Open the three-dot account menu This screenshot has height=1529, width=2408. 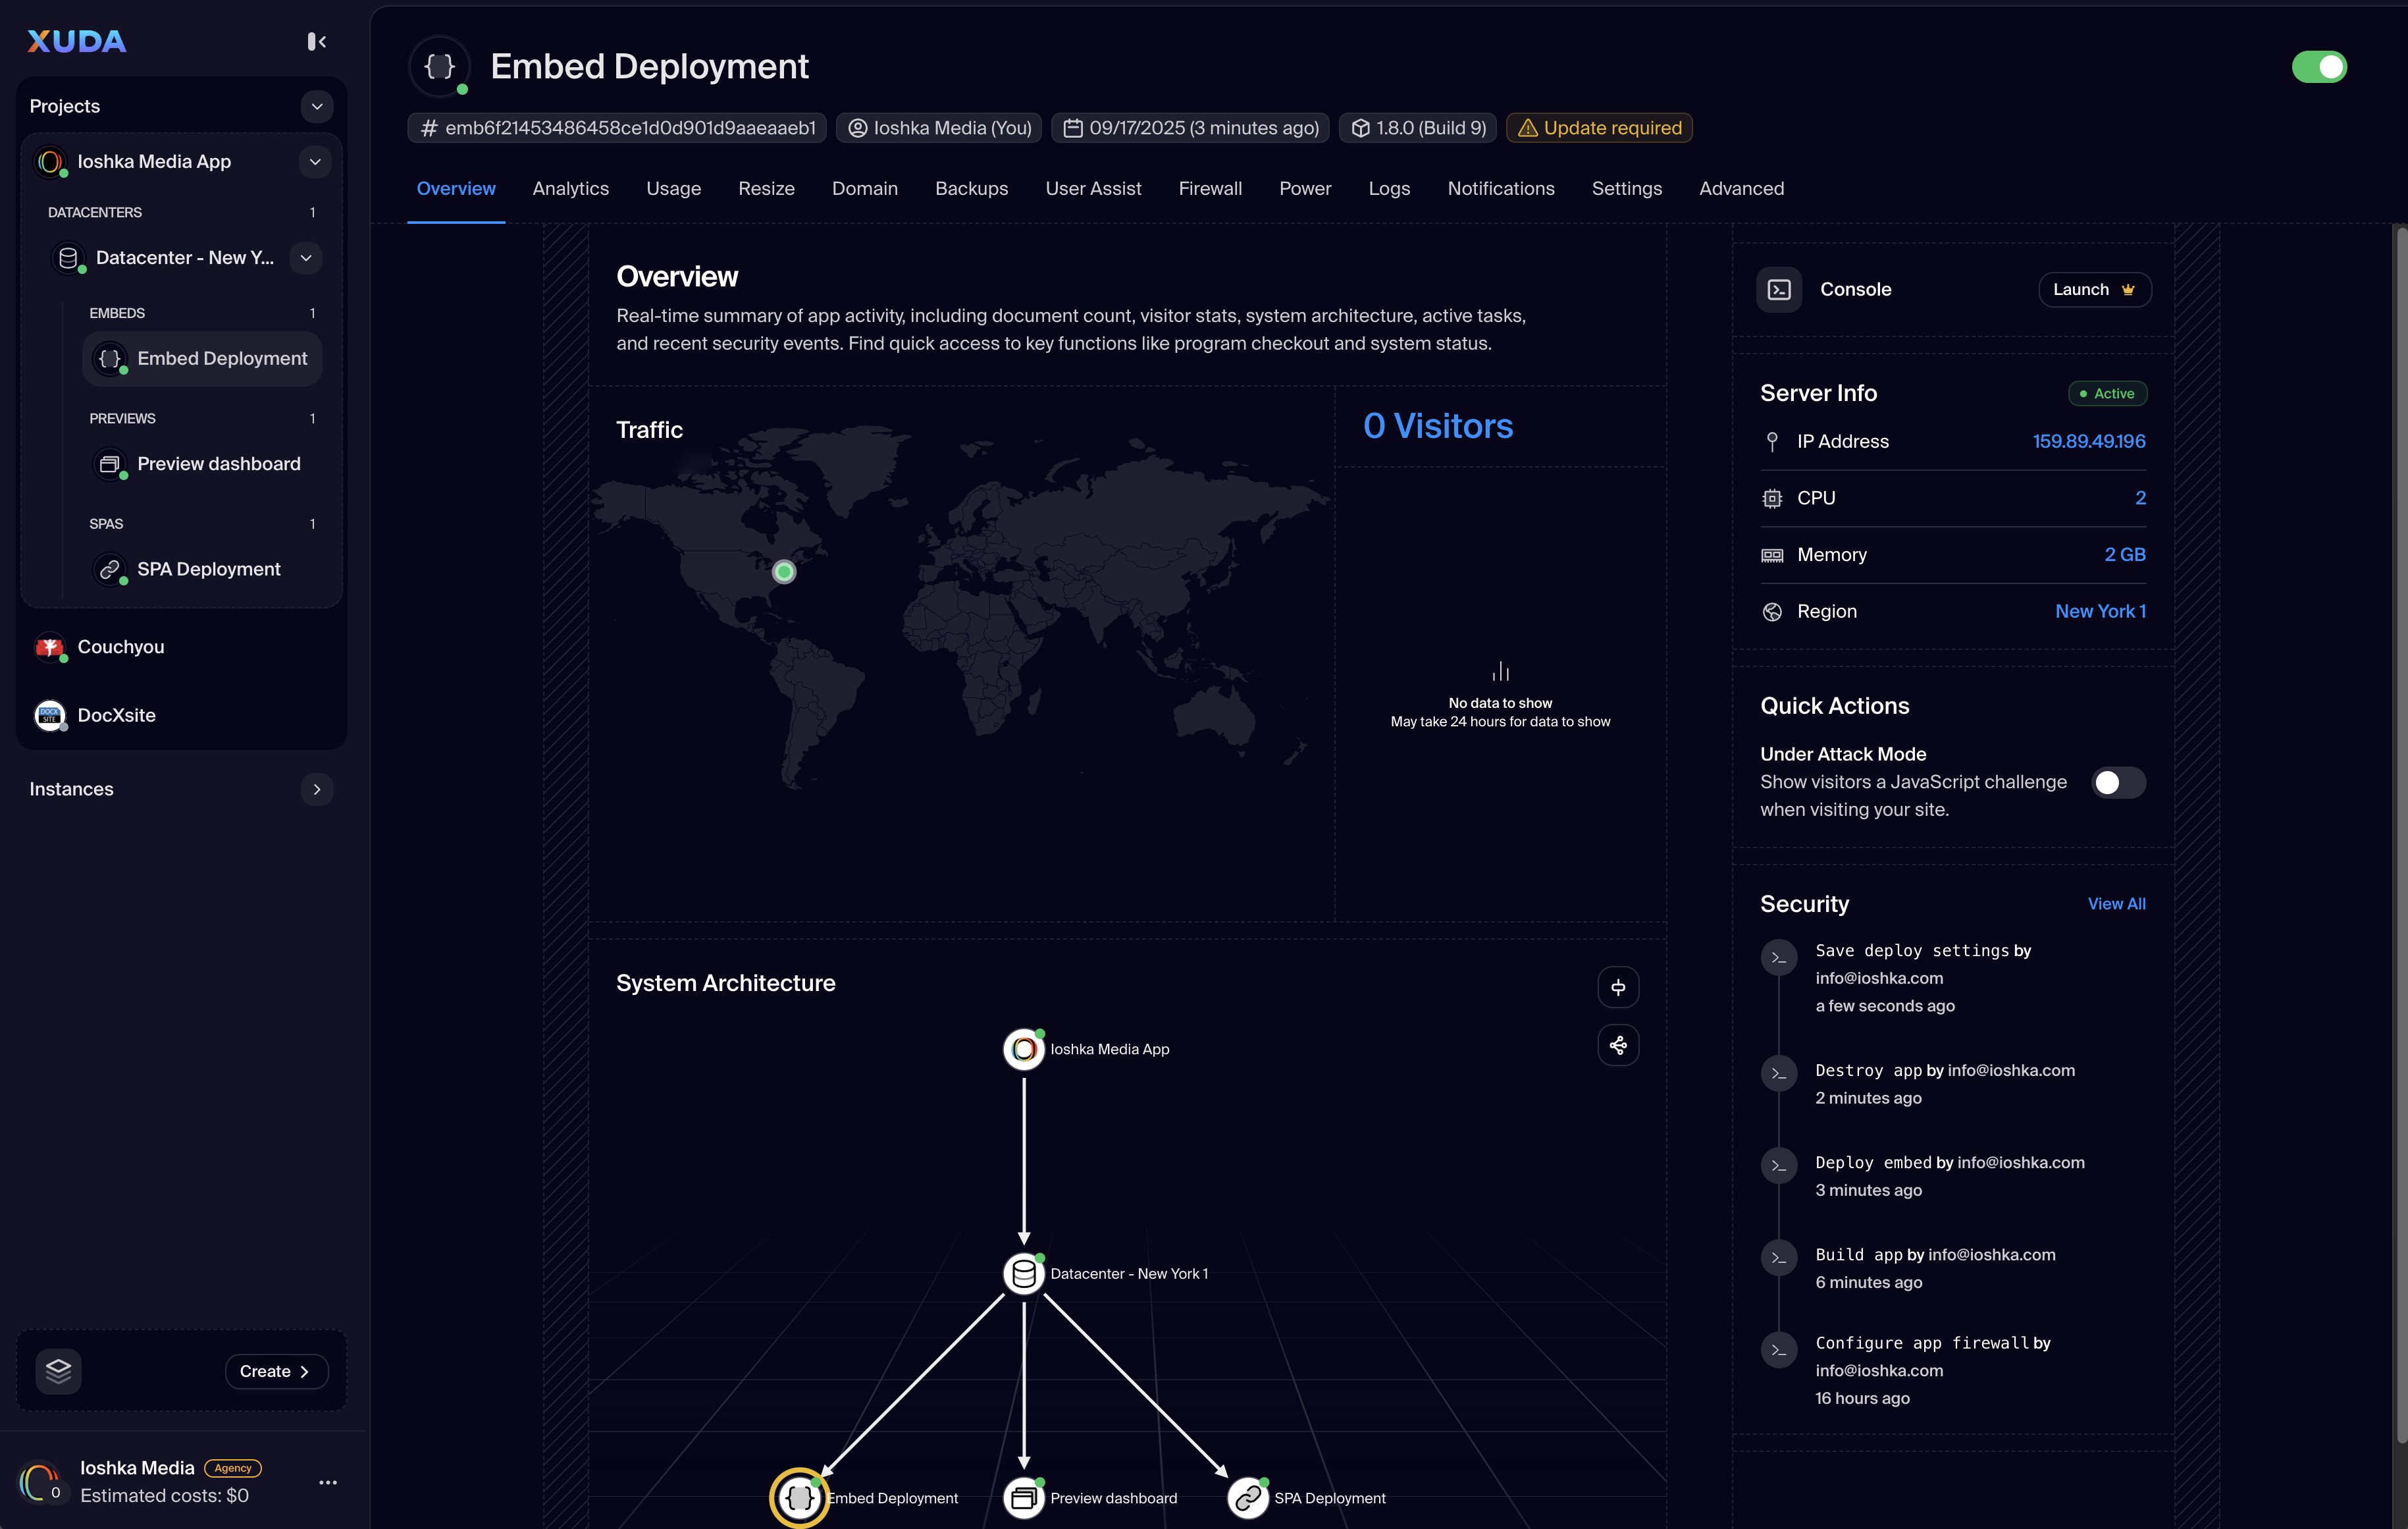click(x=328, y=1482)
